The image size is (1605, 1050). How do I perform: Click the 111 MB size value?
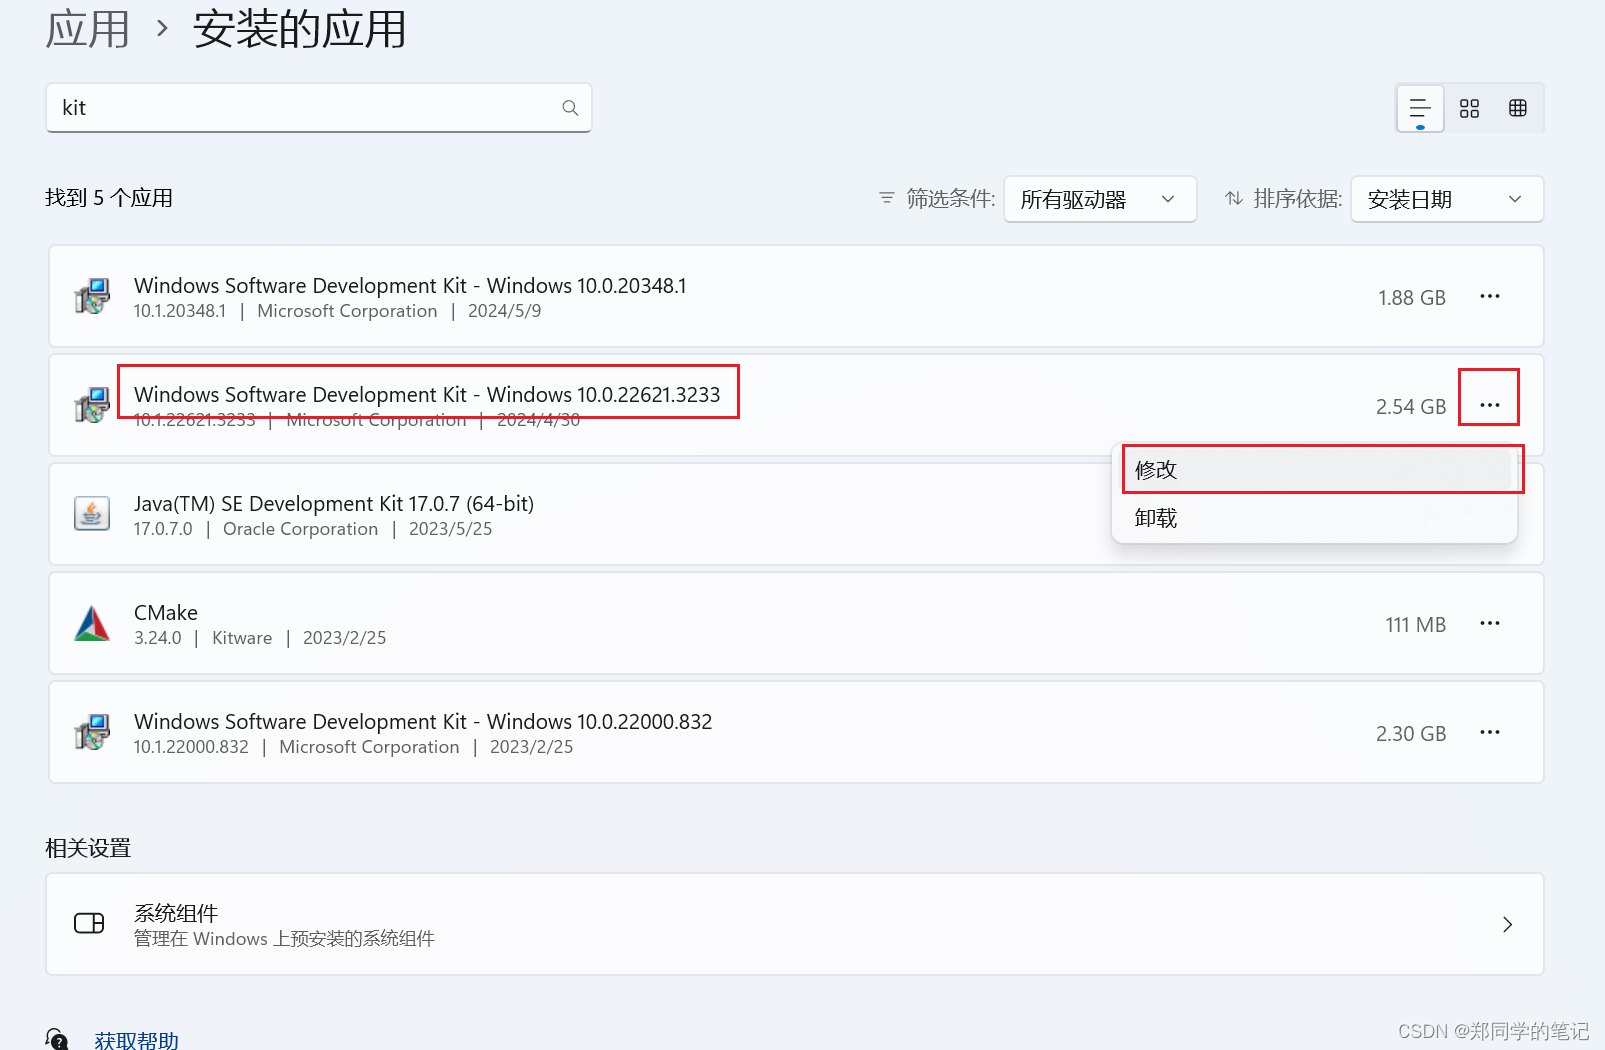coord(1416,625)
